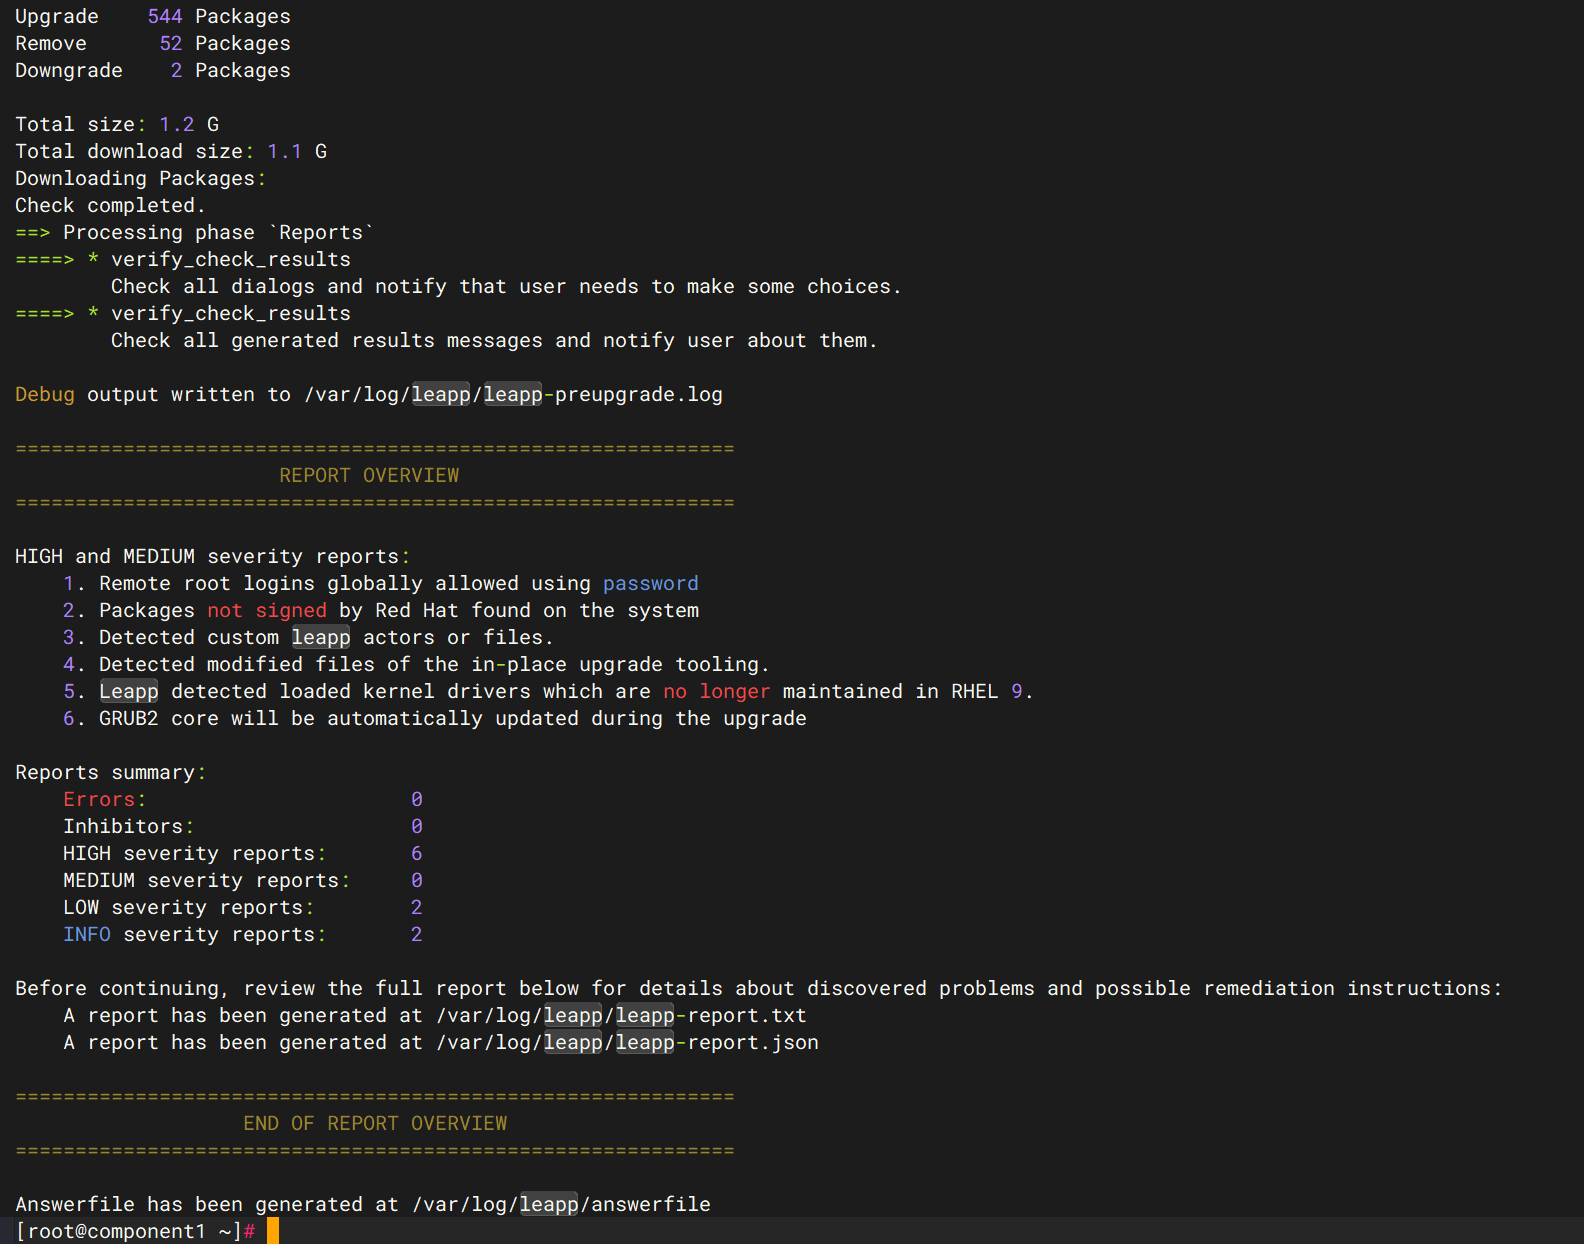Click the yellow "Debug" word
Image resolution: width=1584 pixels, height=1244 pixels.
[x=45, y=395]
